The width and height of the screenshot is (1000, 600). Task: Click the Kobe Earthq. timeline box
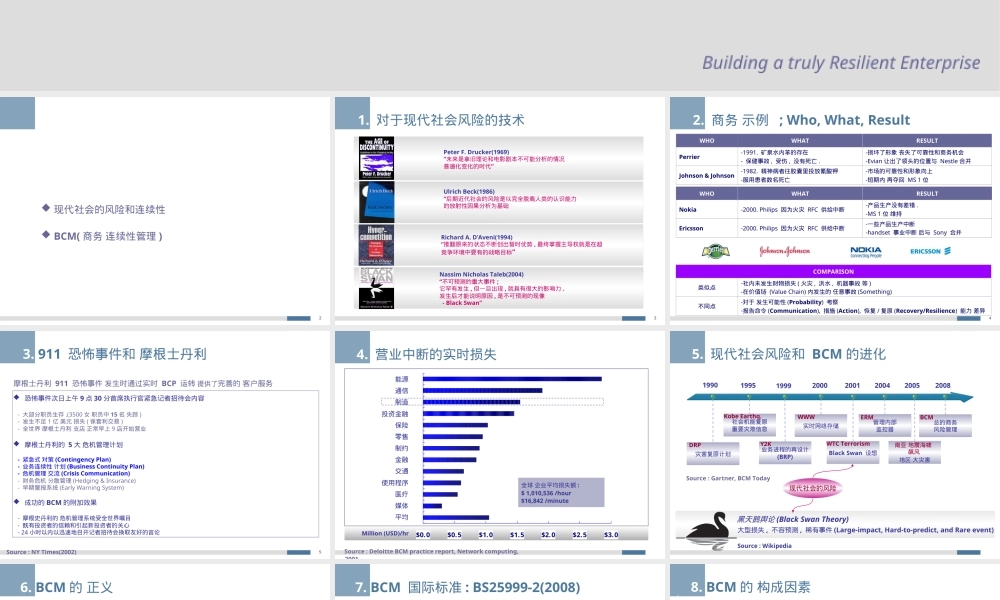pos(749,424)
